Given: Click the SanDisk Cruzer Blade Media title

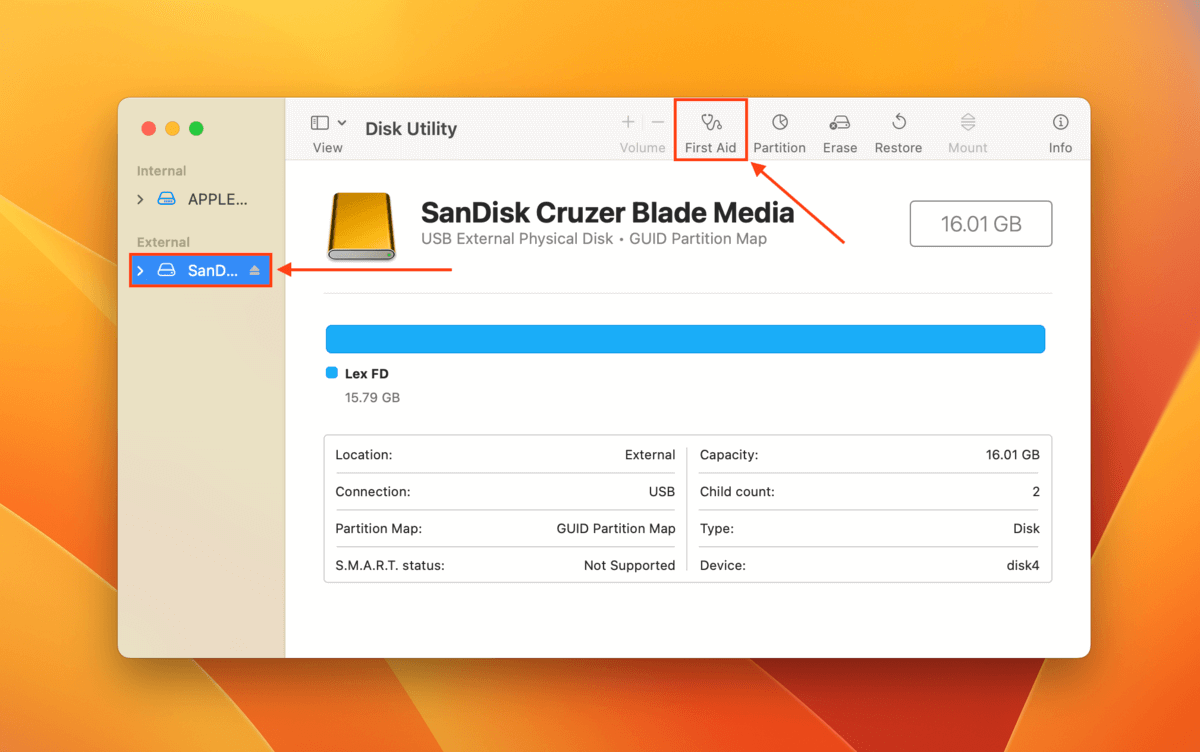Looking at the screenshot, I should point(607,212).
